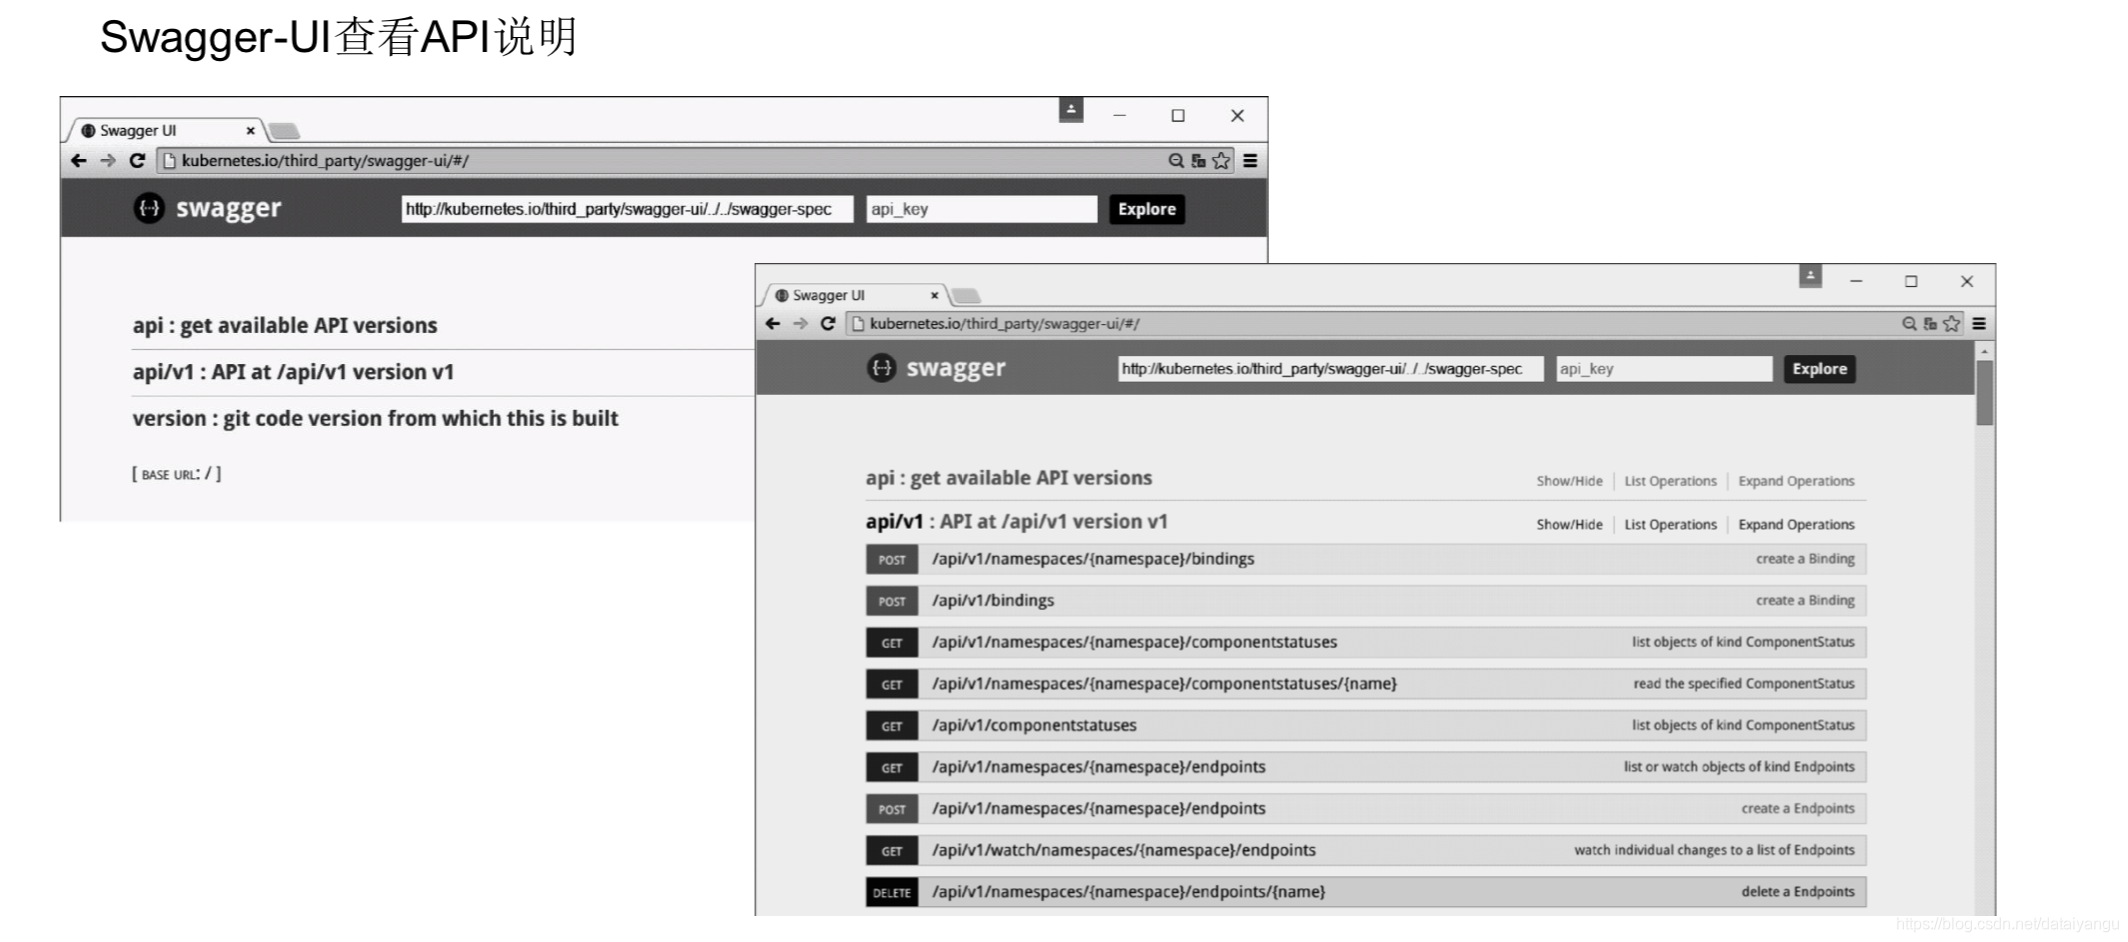This screenshot has height=942, width=2128.
Task: Click List Operations for api/v1 section
Action: (1670, 524)
